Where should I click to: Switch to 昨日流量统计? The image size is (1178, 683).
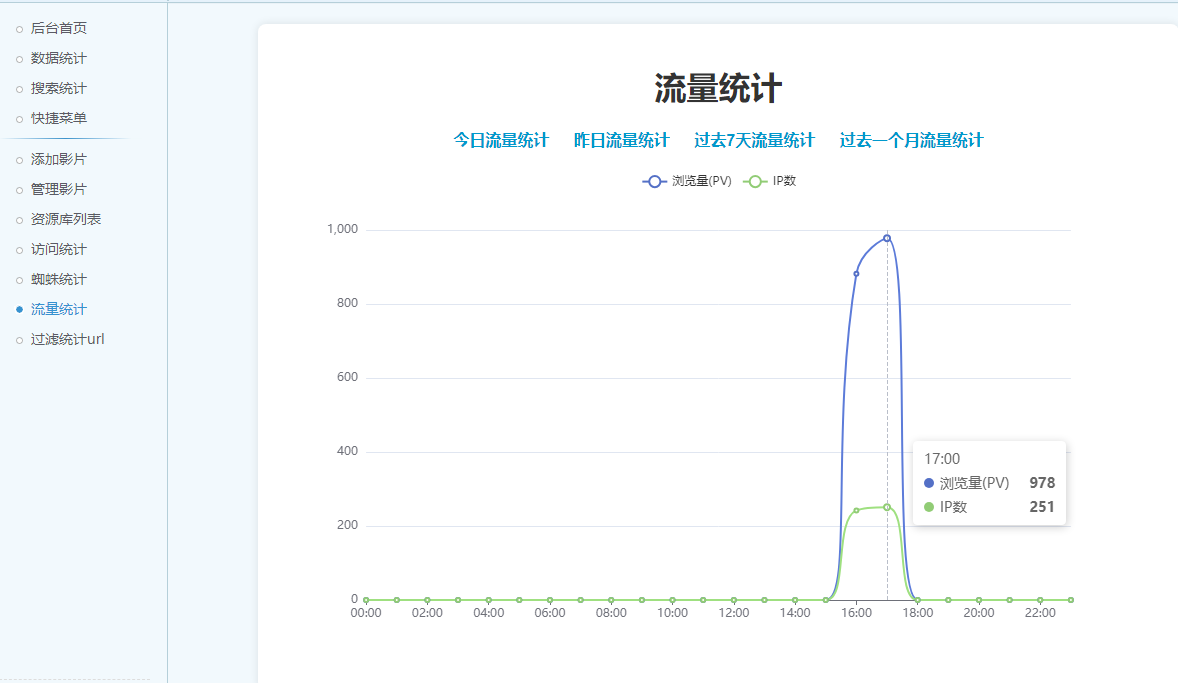click(x=621, y=140)
